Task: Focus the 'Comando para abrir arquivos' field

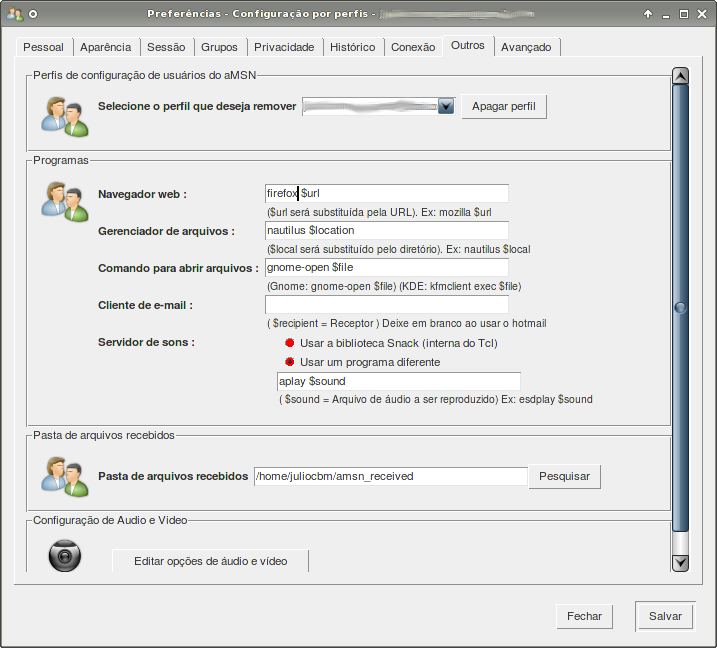Action: 387,268
